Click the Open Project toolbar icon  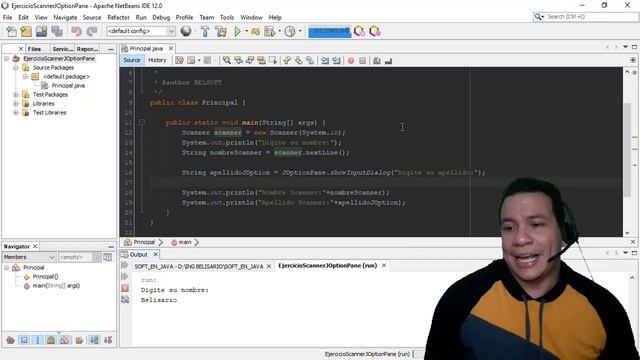41,31
